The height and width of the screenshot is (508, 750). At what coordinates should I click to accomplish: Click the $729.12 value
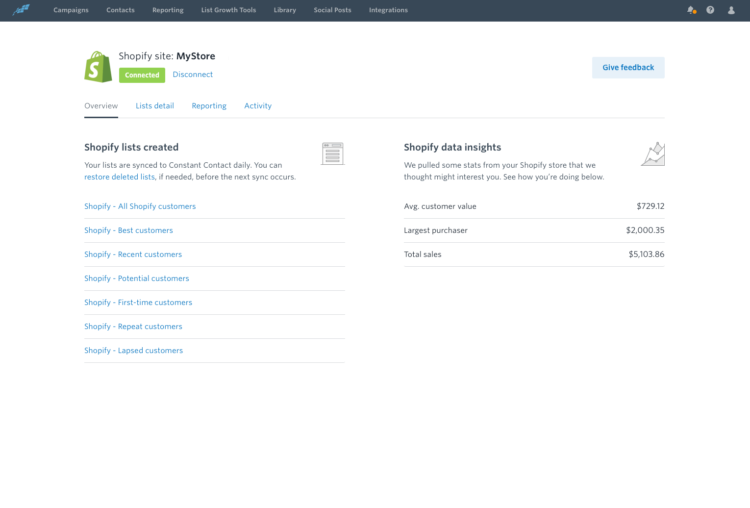(x=651, y=206)
